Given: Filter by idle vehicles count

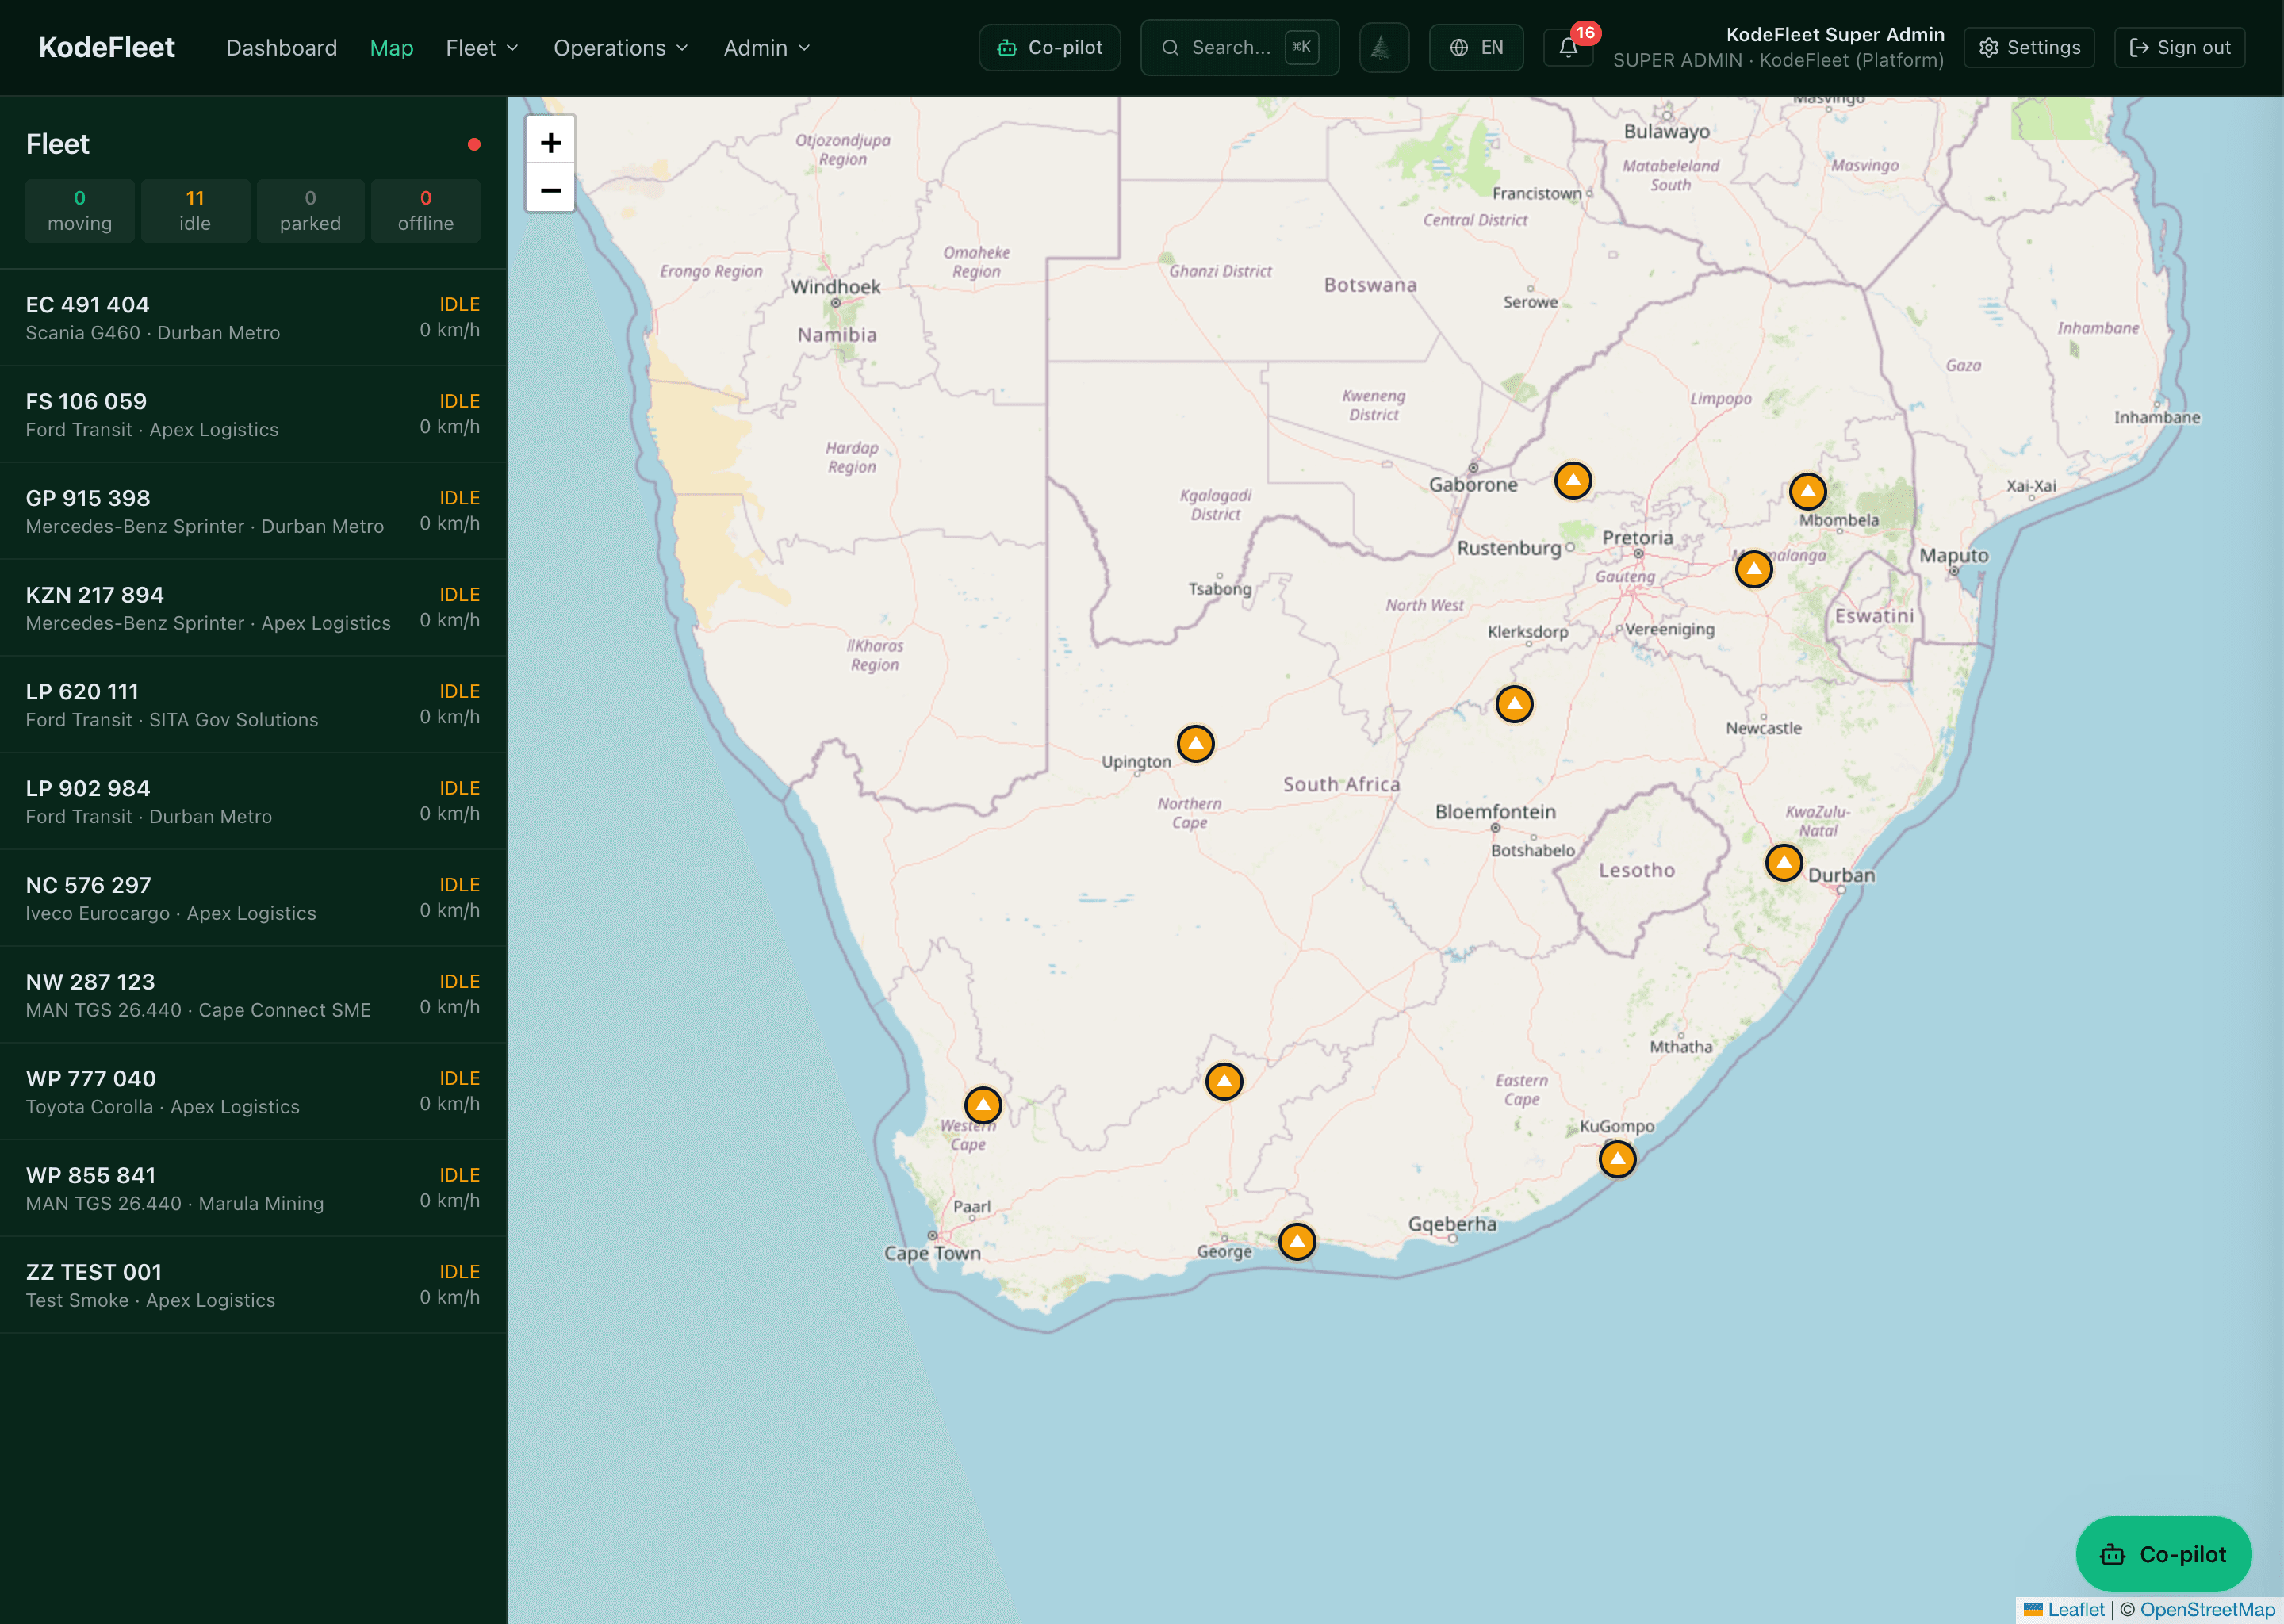Looking at the screenshot, I should [x=195, y=211].
